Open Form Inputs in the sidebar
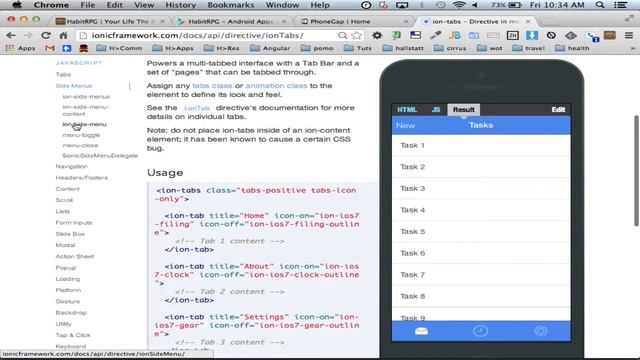Viewport: 640px width, 360px height. pyautogui.click(x=74, y=223)
